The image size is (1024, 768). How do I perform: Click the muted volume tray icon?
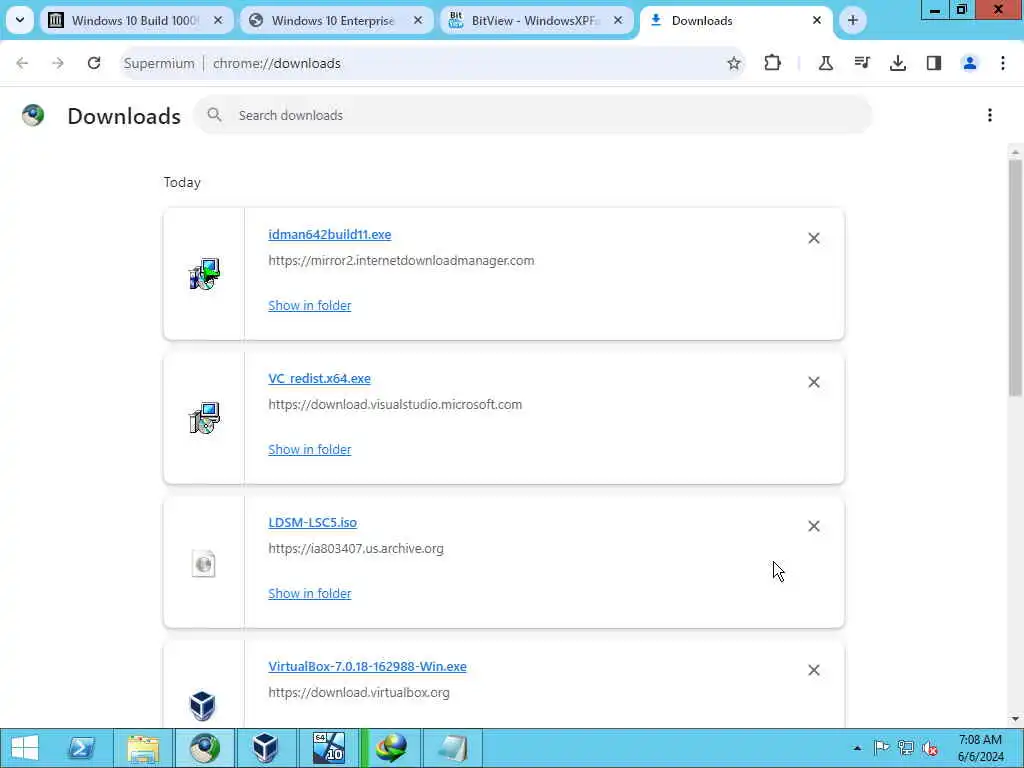(x=930, y=748)
